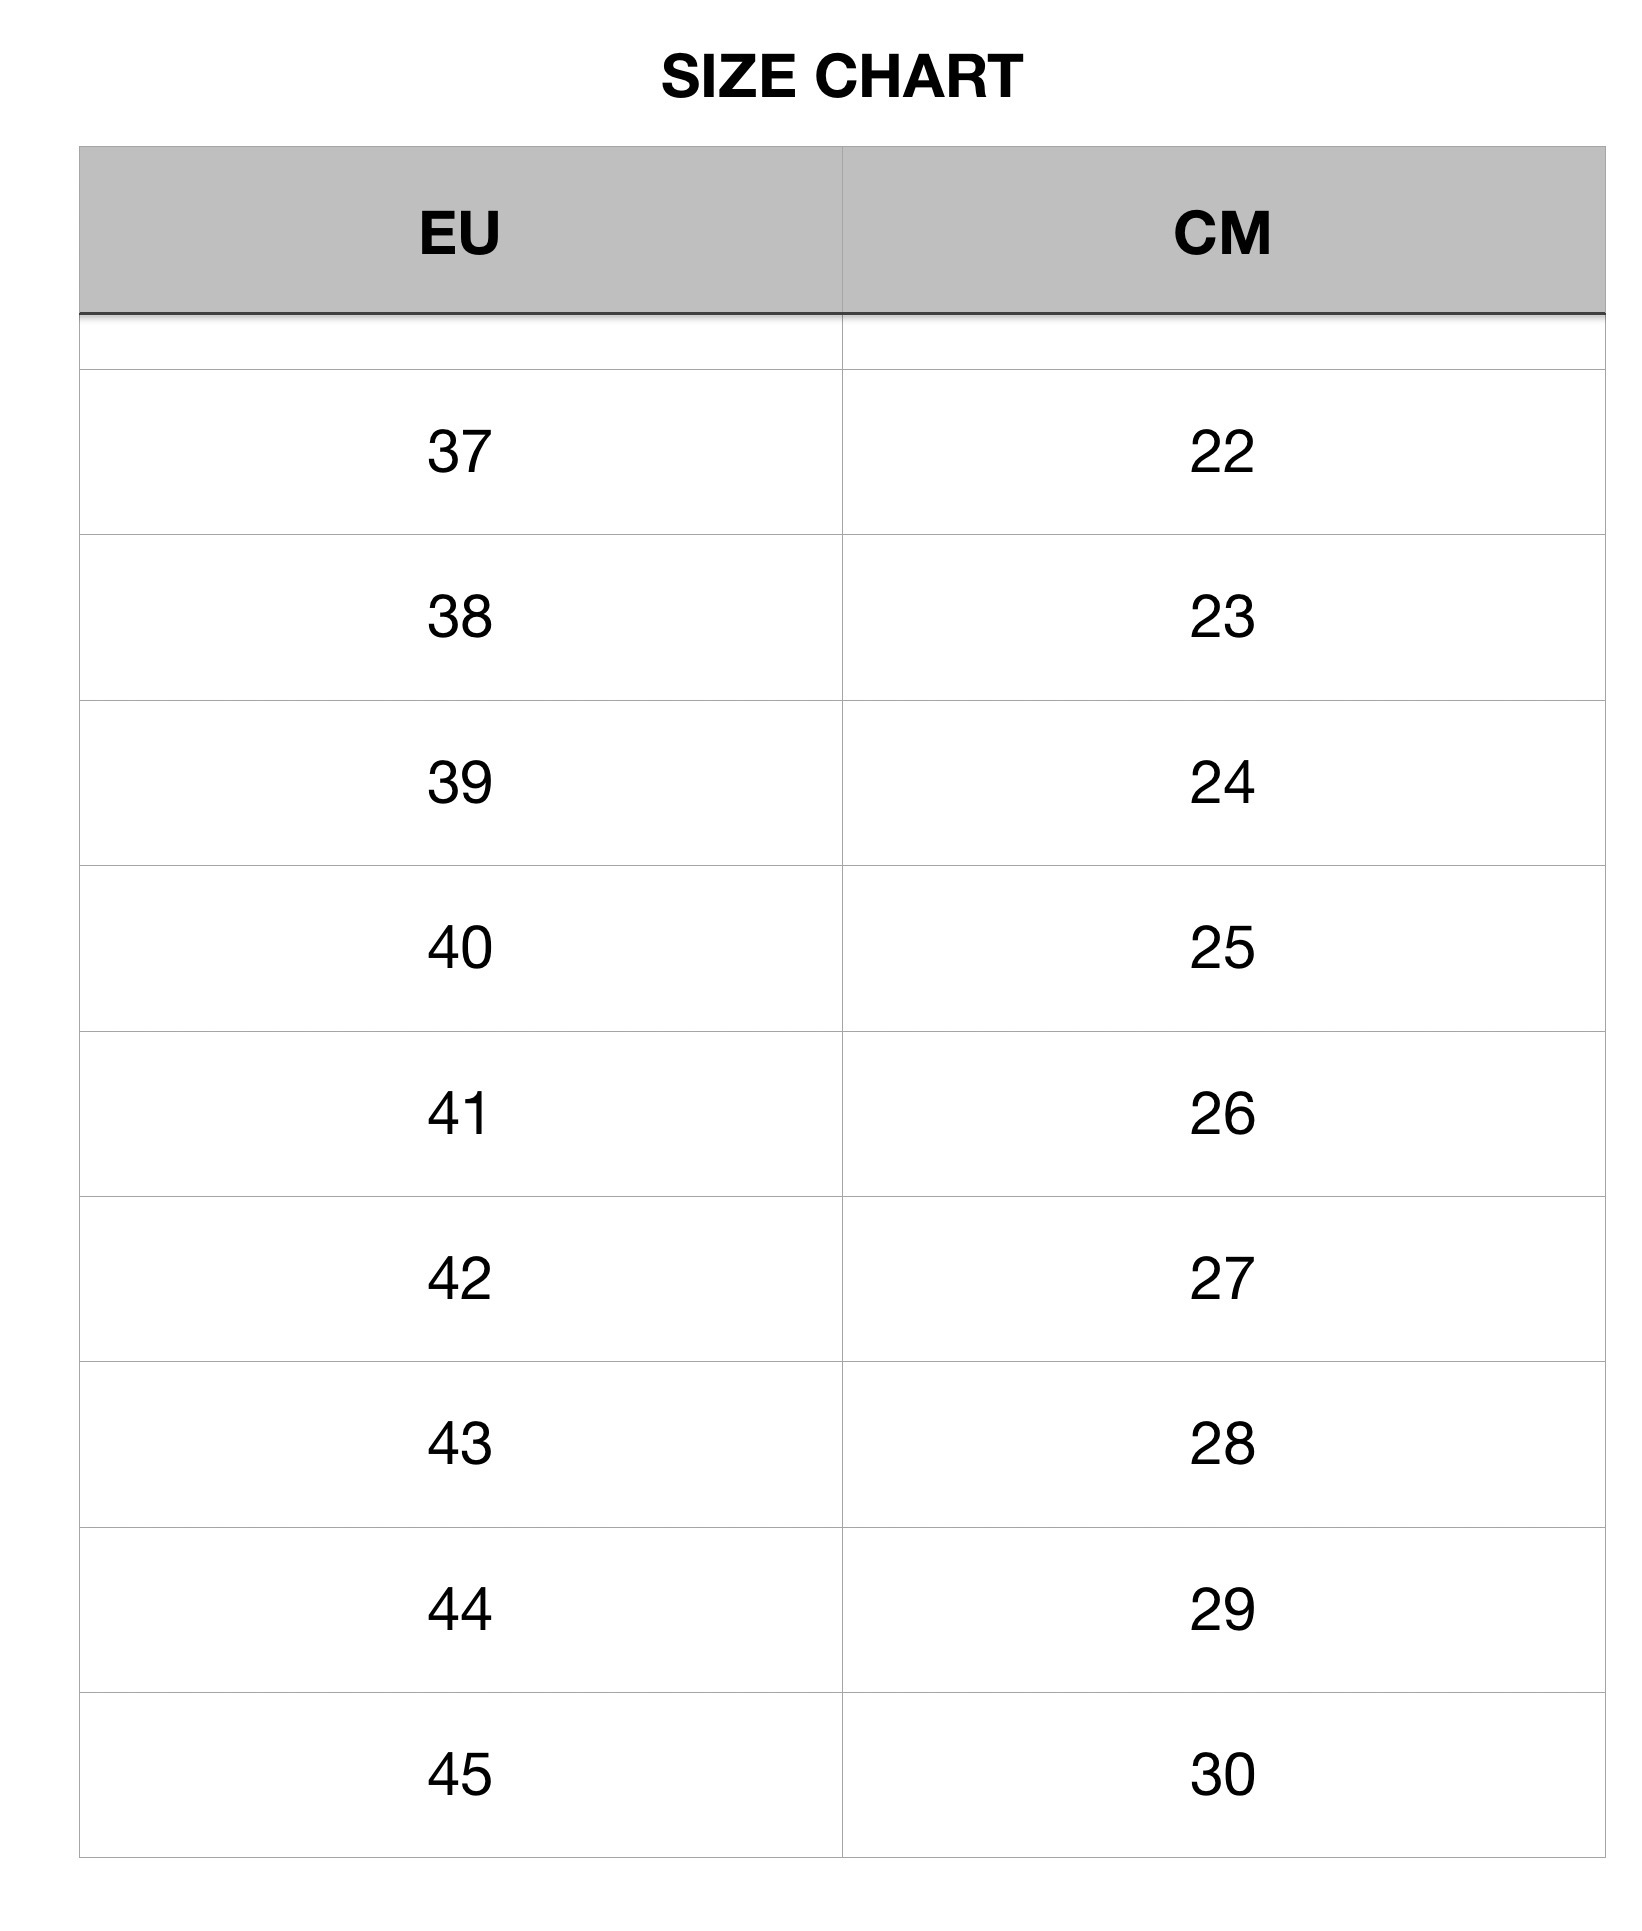Image resolution: width=1642 pixels, height=1931 pixels.
Task: Select EU size 42 cell
Action: coord(459,1278)
